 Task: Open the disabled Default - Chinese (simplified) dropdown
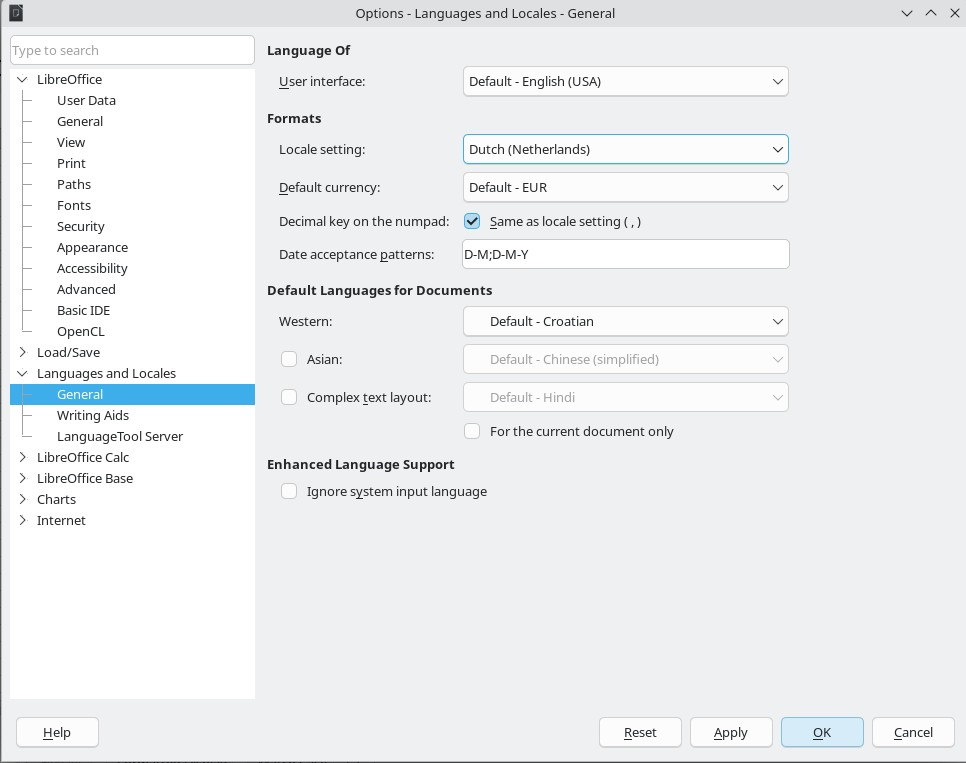(x=625, y=359)
